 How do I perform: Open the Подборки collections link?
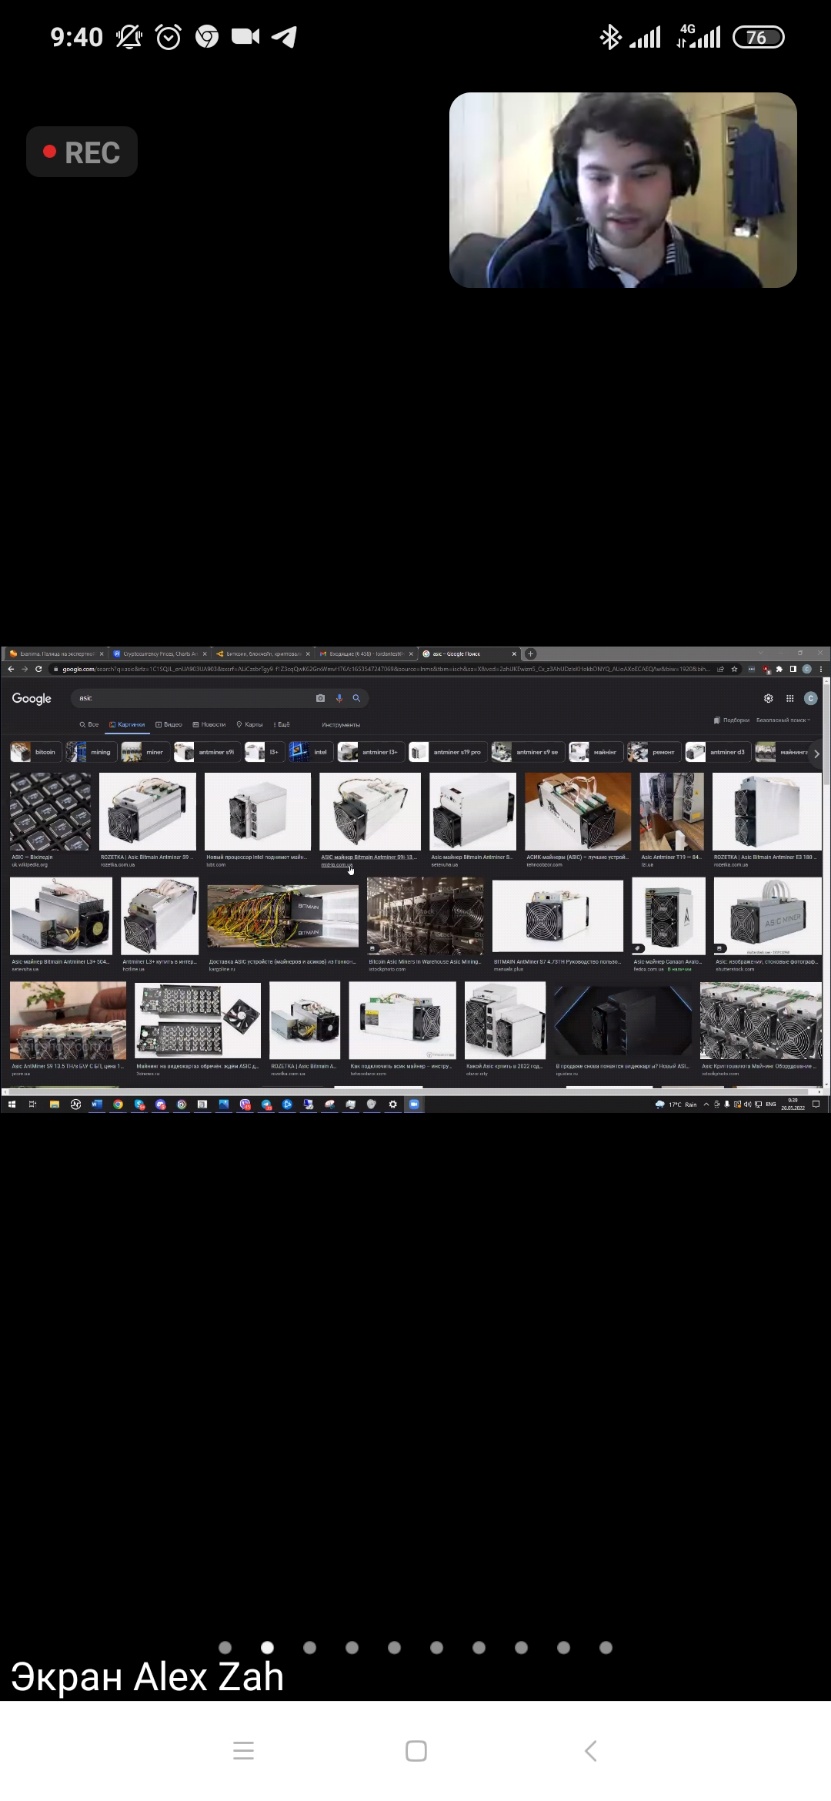(732, 720)
